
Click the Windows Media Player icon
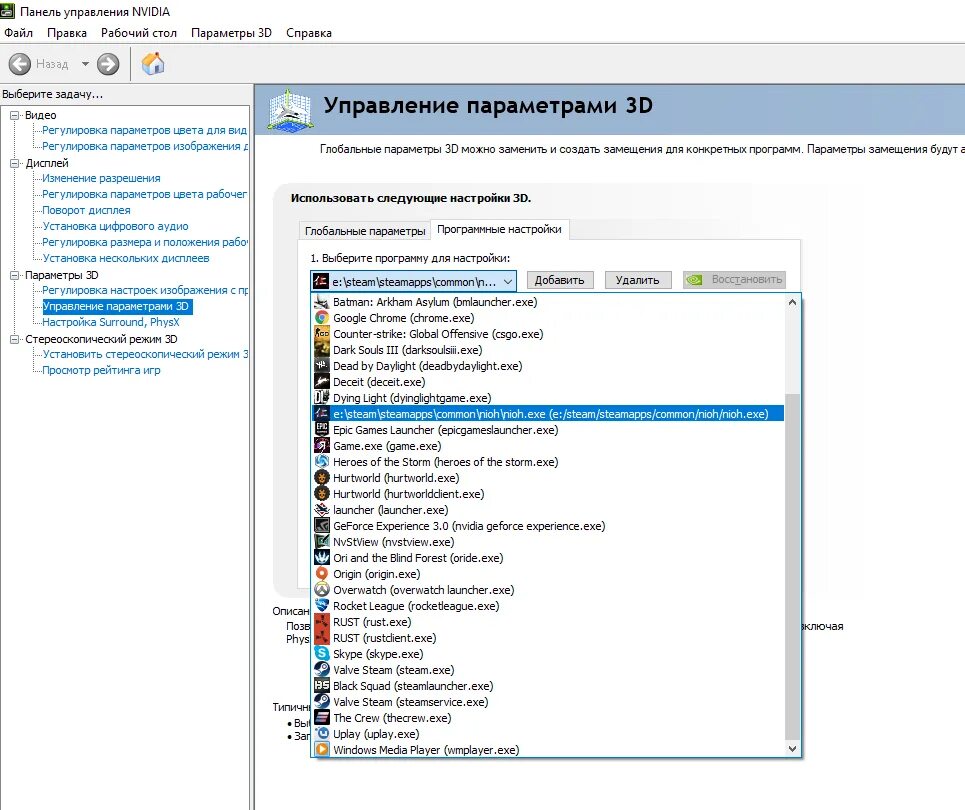tap(321, 750)
